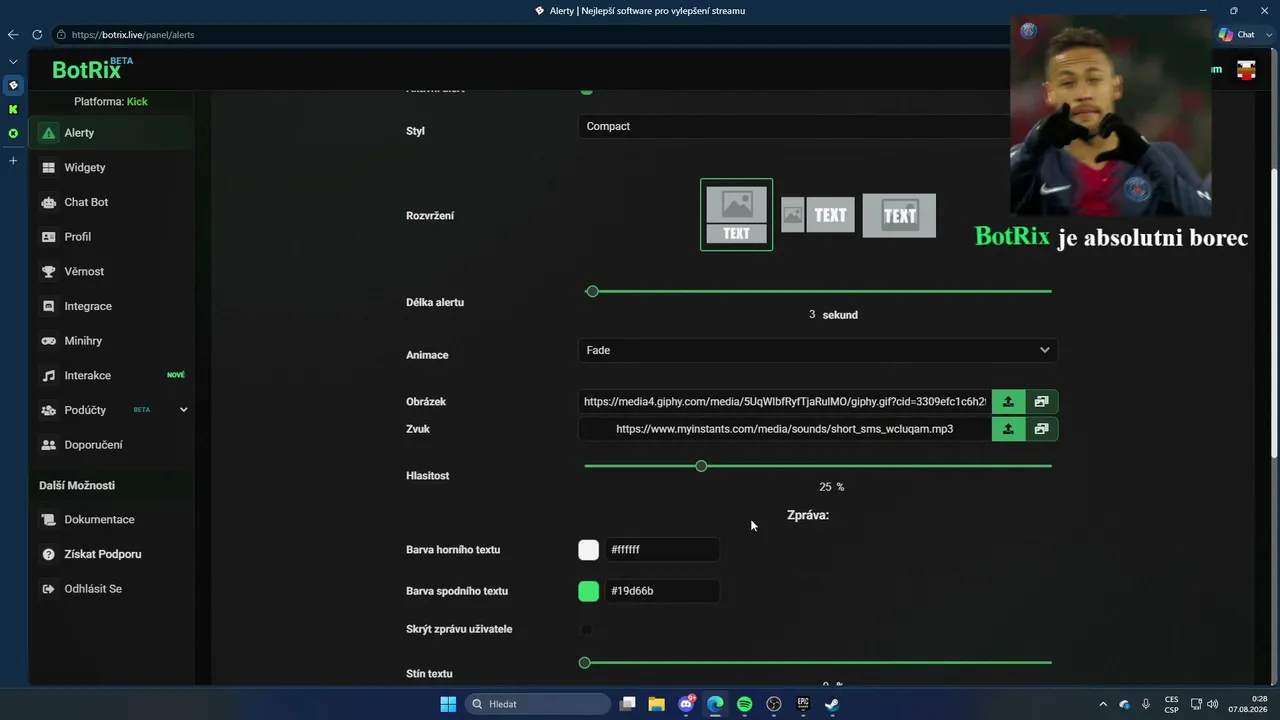The image size is (1280, 720).
Task: Click the microphone tray icon
Action: (x=1146, y=704)
